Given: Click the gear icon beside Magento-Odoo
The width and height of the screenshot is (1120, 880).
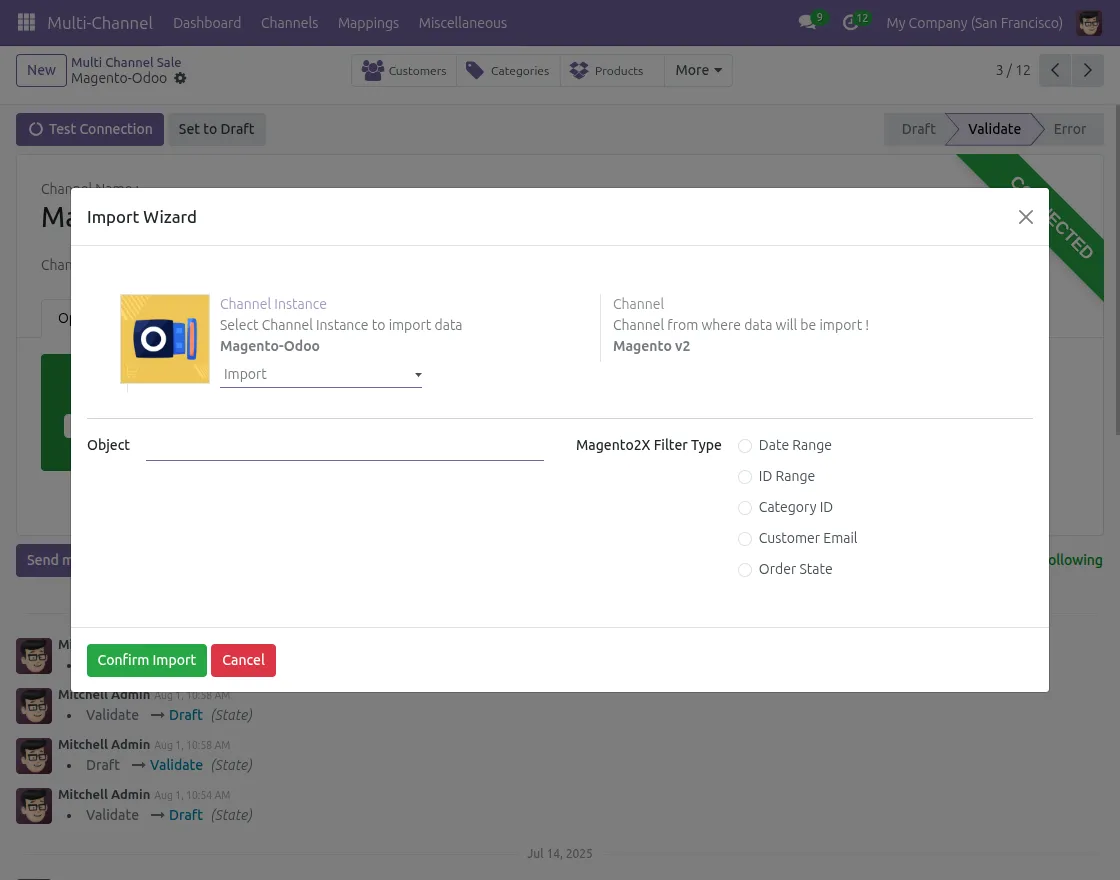Looking at the screenshot, I should tap(180, 78).
